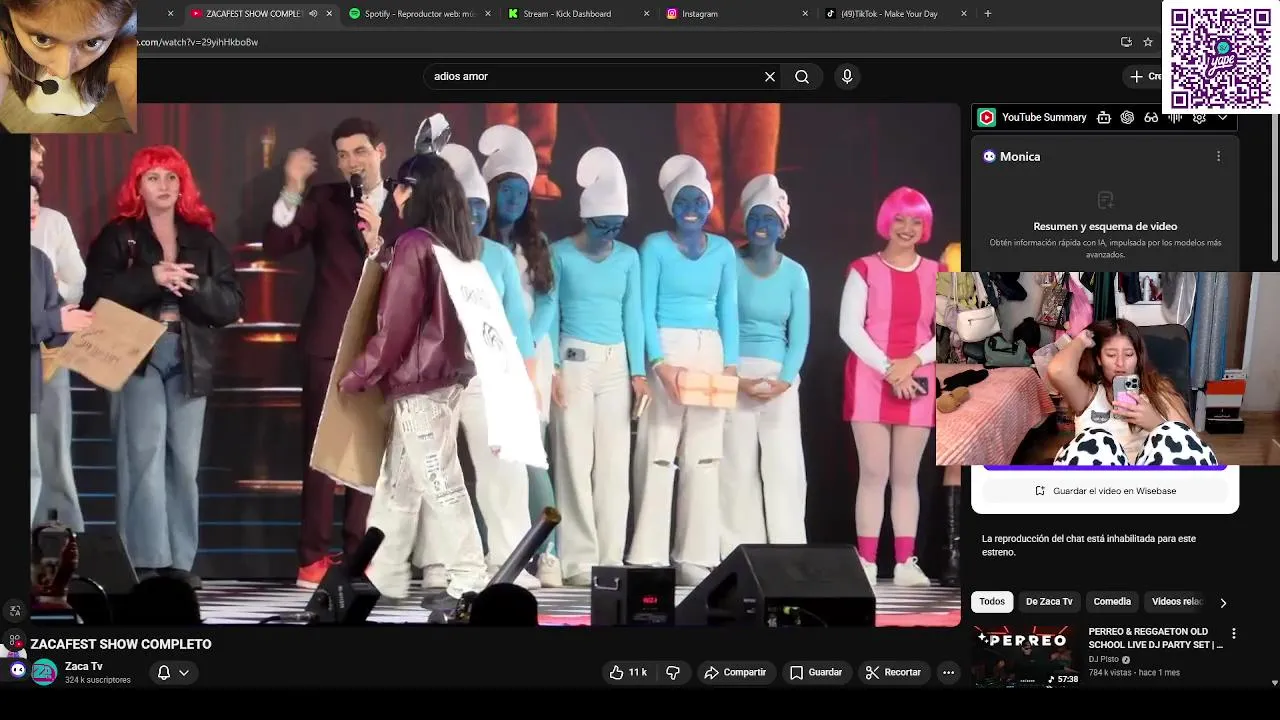Open a new browser tab
Viewport: 1280px width, 720px height.
pos(988,14)
